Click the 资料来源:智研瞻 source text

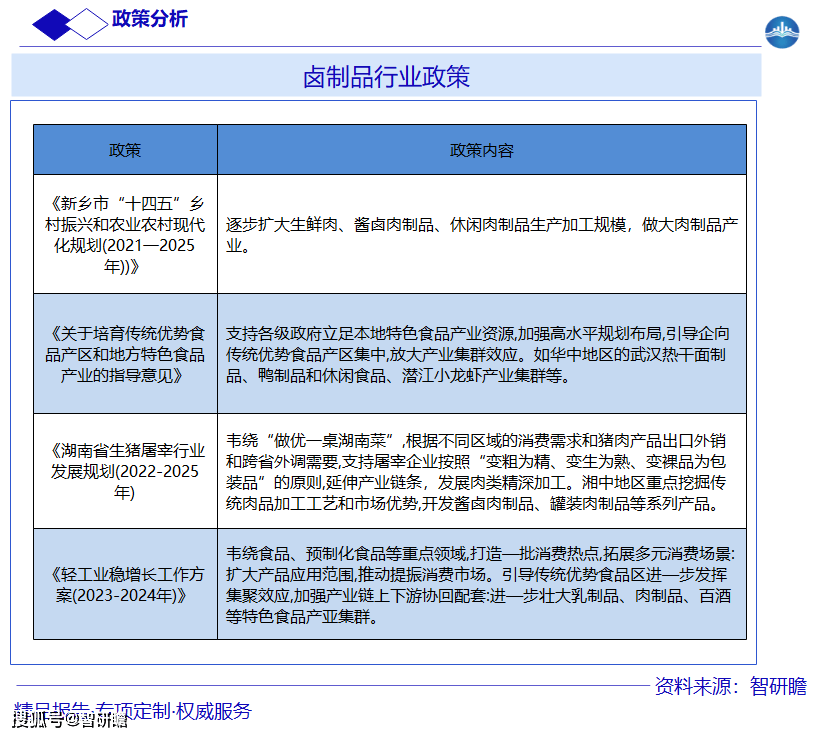coord(730,686)
